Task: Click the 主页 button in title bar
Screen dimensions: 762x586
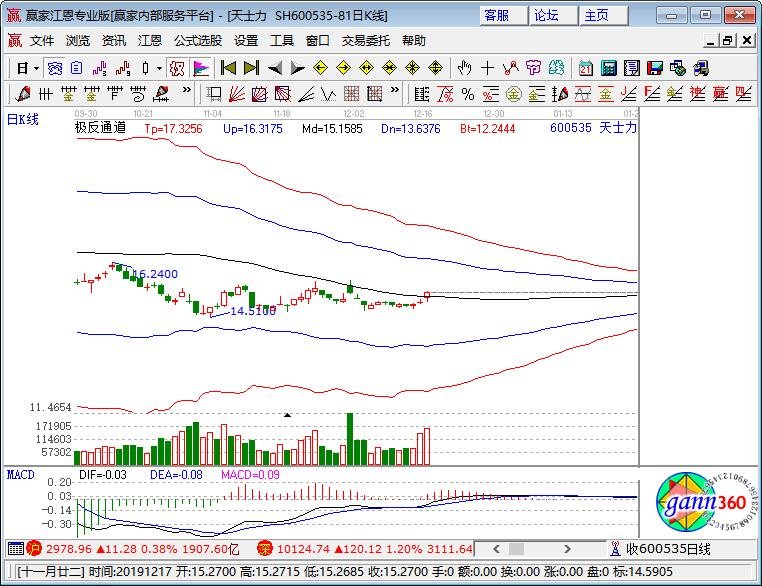Action: point(604,16)
